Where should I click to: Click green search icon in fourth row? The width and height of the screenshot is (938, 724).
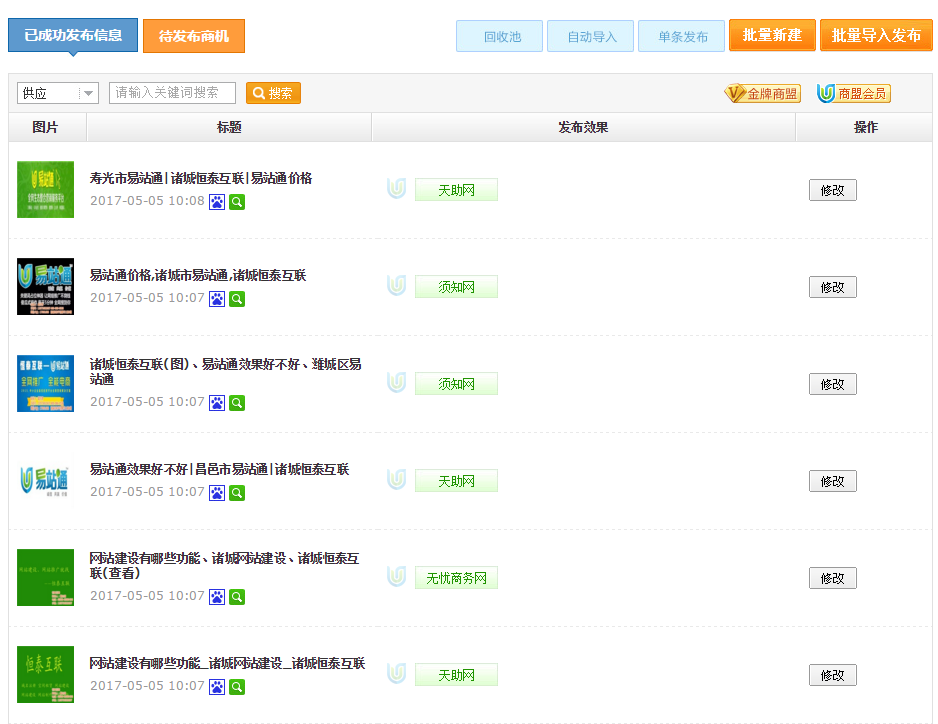pos(237,493)
